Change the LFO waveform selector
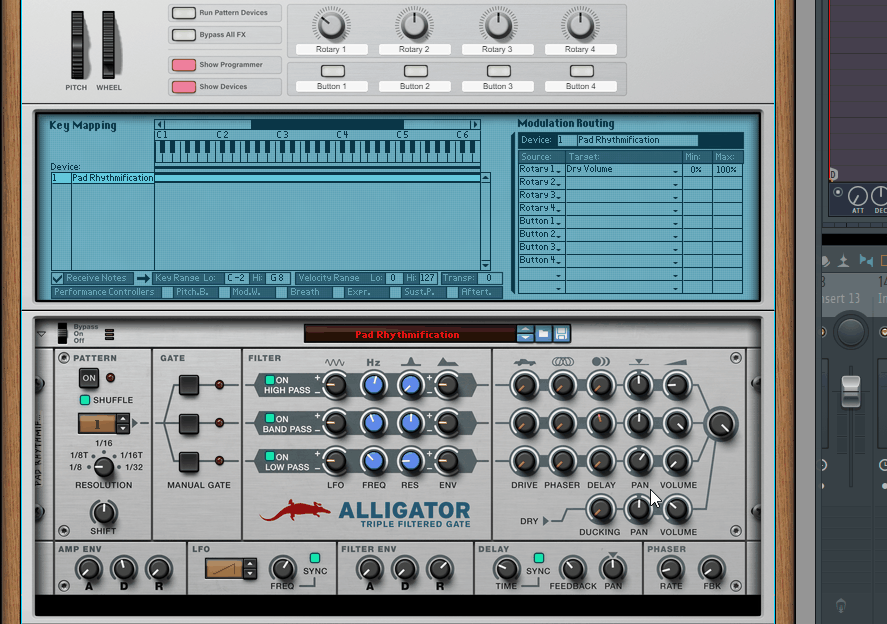The width and height of the screenshot is (887, 624). (249, 569)
